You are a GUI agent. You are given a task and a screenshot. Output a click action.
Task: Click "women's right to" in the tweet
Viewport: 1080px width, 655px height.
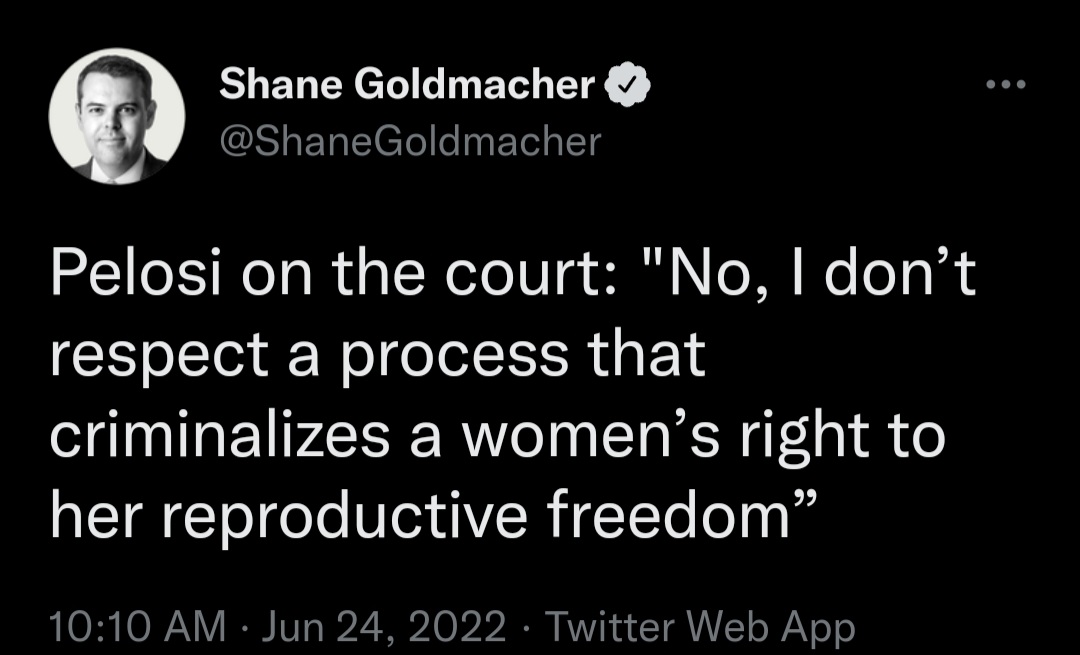coord(703,437)
